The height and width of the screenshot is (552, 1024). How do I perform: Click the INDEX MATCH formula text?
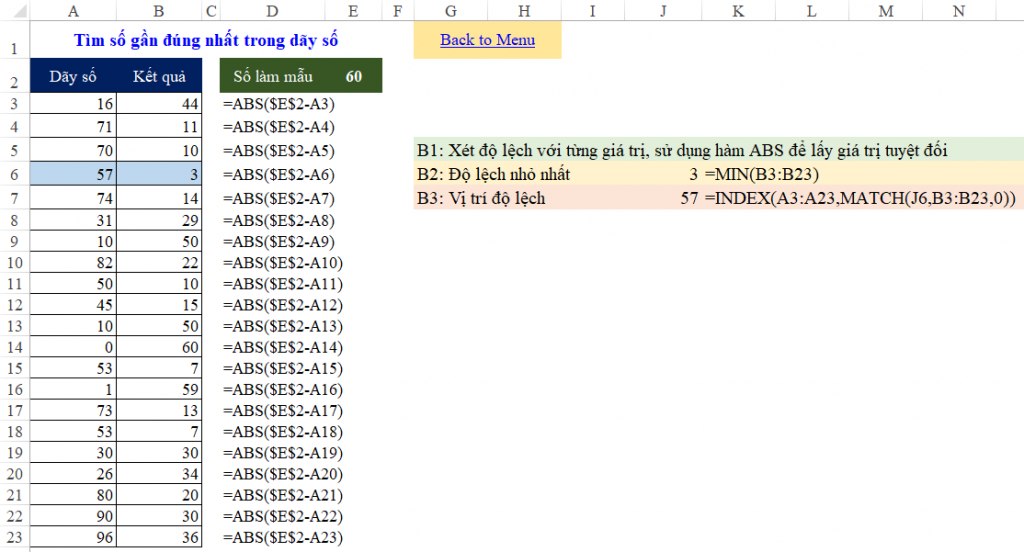[x=859, y=198]
